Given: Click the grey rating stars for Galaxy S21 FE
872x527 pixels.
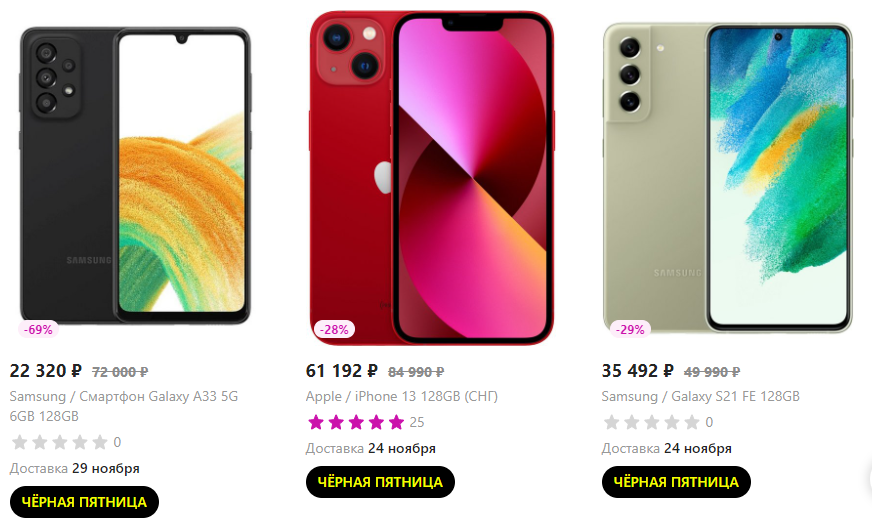Looking at the screenshot, I should coord(651,422).
